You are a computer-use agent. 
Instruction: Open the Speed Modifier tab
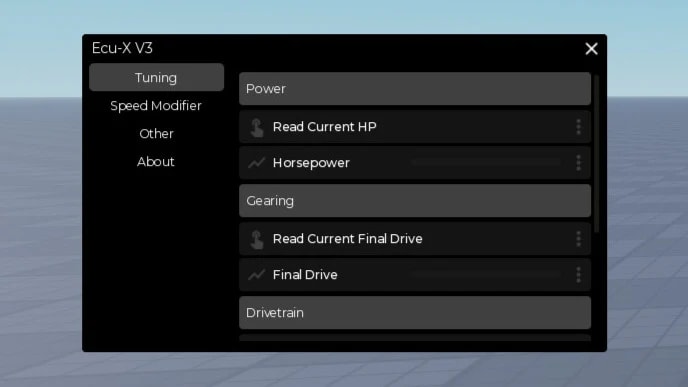[x=156, y=106]
